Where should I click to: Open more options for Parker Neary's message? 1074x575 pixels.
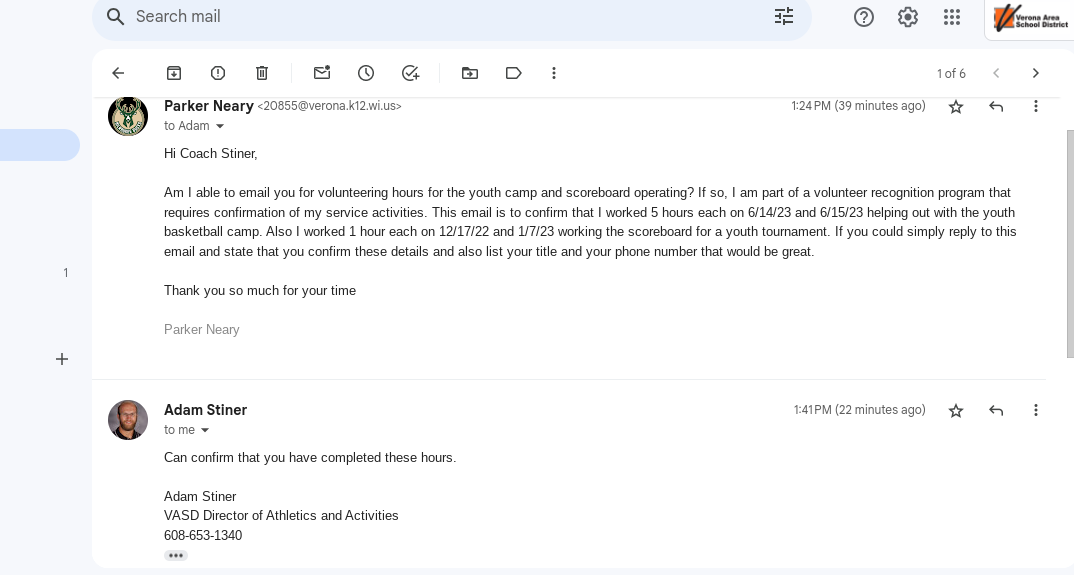pos(1036,106)
